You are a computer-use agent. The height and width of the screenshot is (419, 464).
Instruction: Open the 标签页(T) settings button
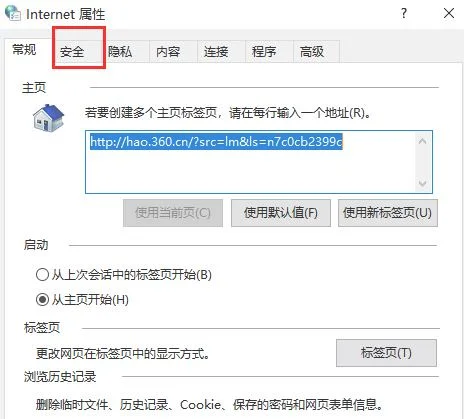[386, 353]
